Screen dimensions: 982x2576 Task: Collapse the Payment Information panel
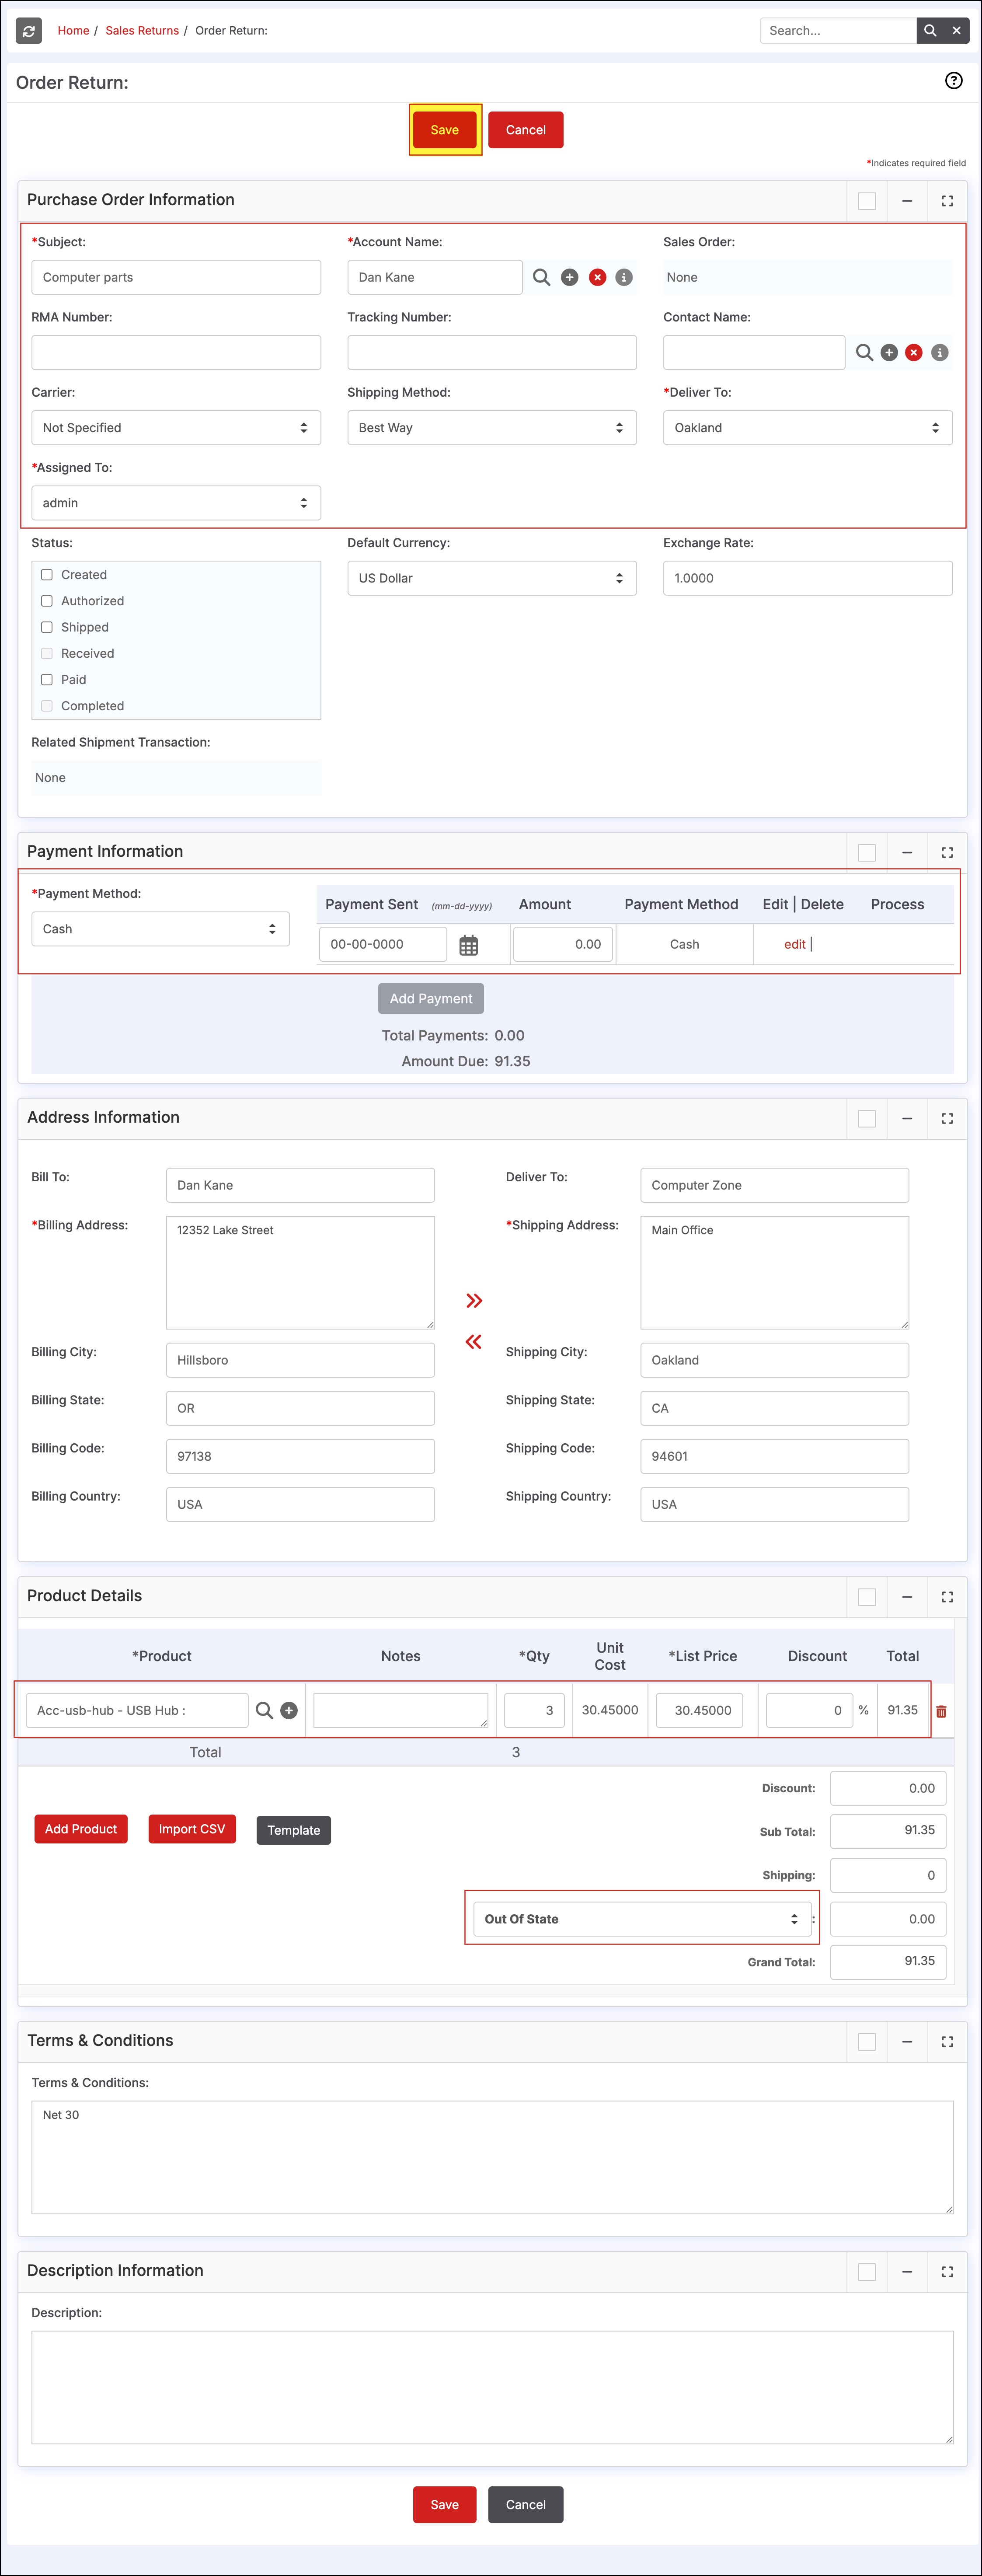[907, 853]
